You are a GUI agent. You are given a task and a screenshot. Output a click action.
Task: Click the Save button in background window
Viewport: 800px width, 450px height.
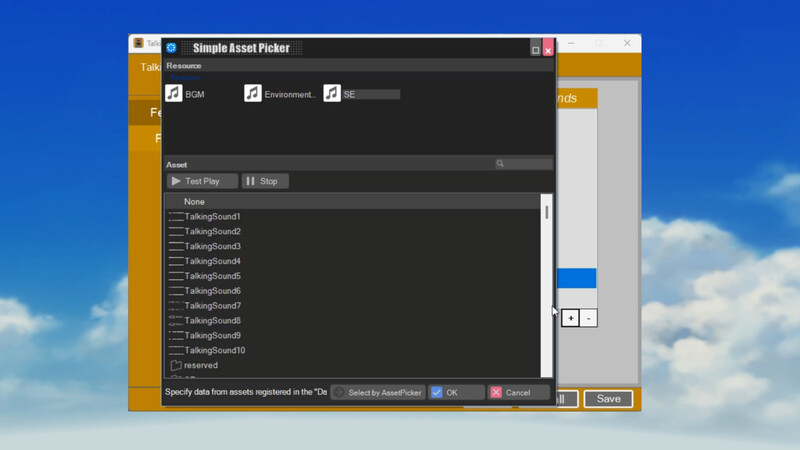[x=608, y=398]
